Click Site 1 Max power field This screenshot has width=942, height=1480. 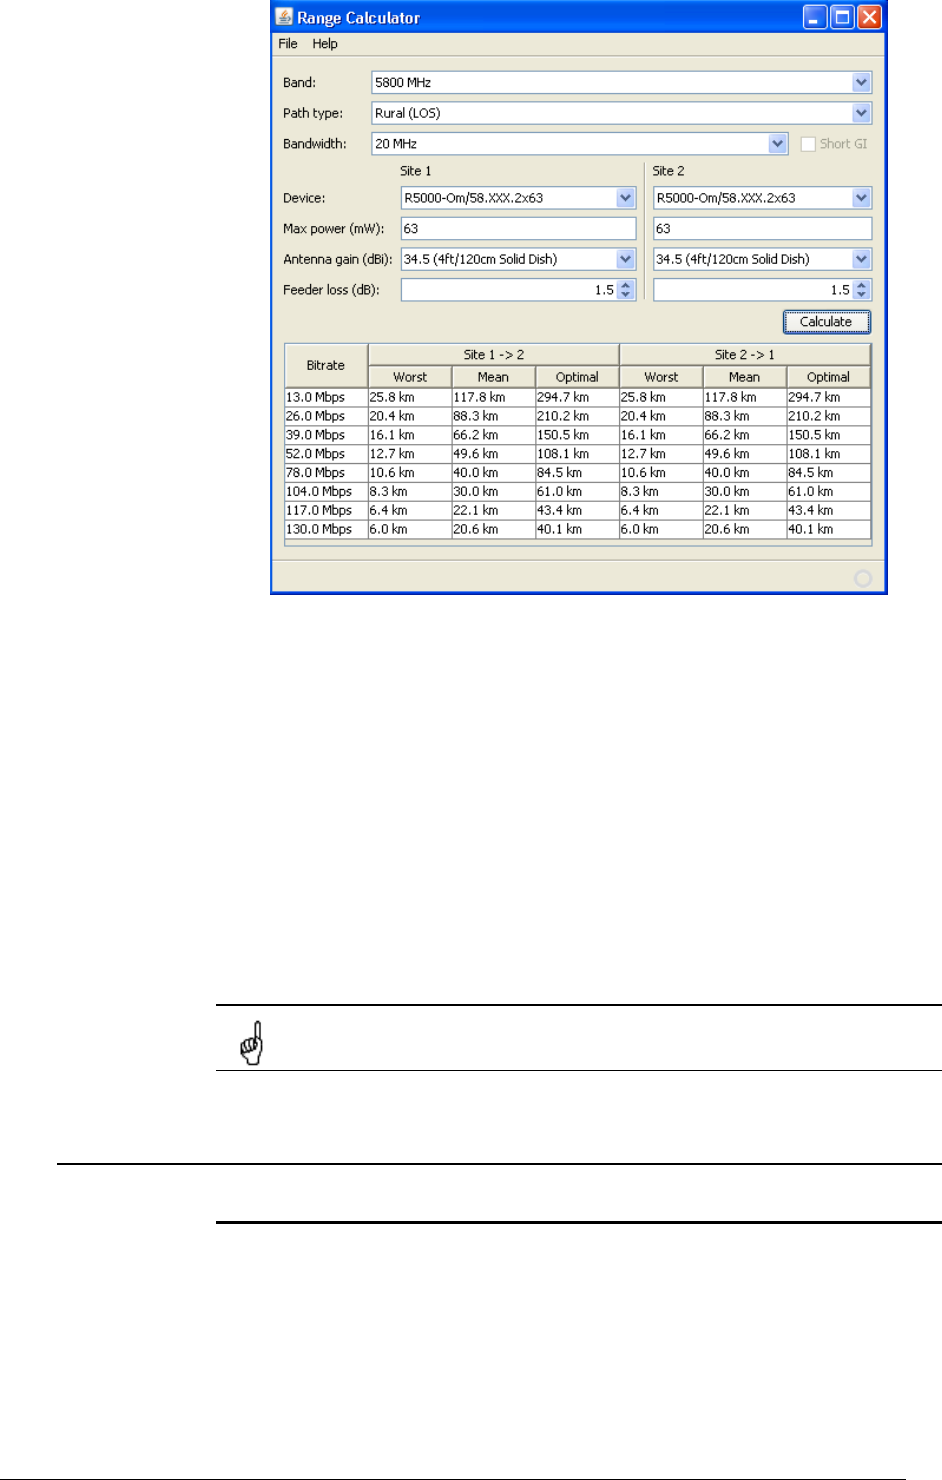click(x=518, y=229)
